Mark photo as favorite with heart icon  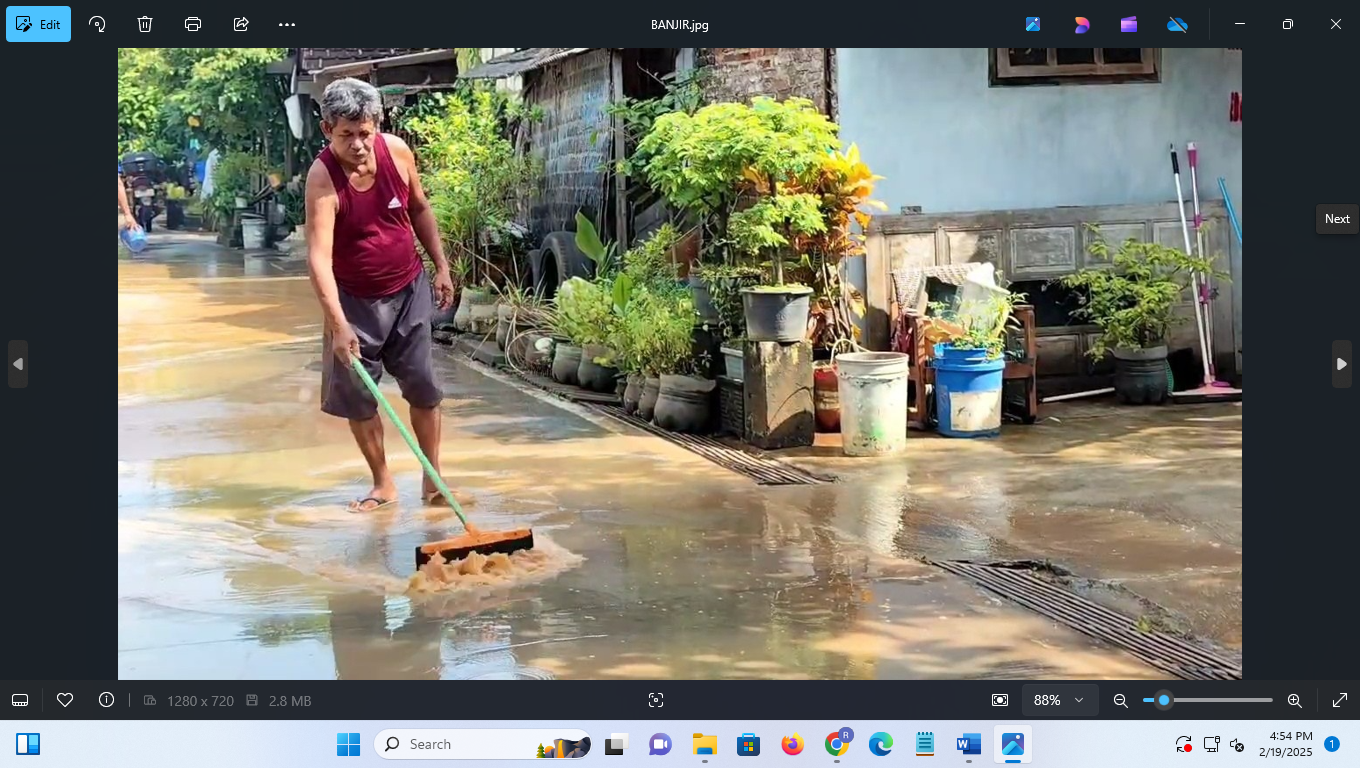click(x=65, y=700)
